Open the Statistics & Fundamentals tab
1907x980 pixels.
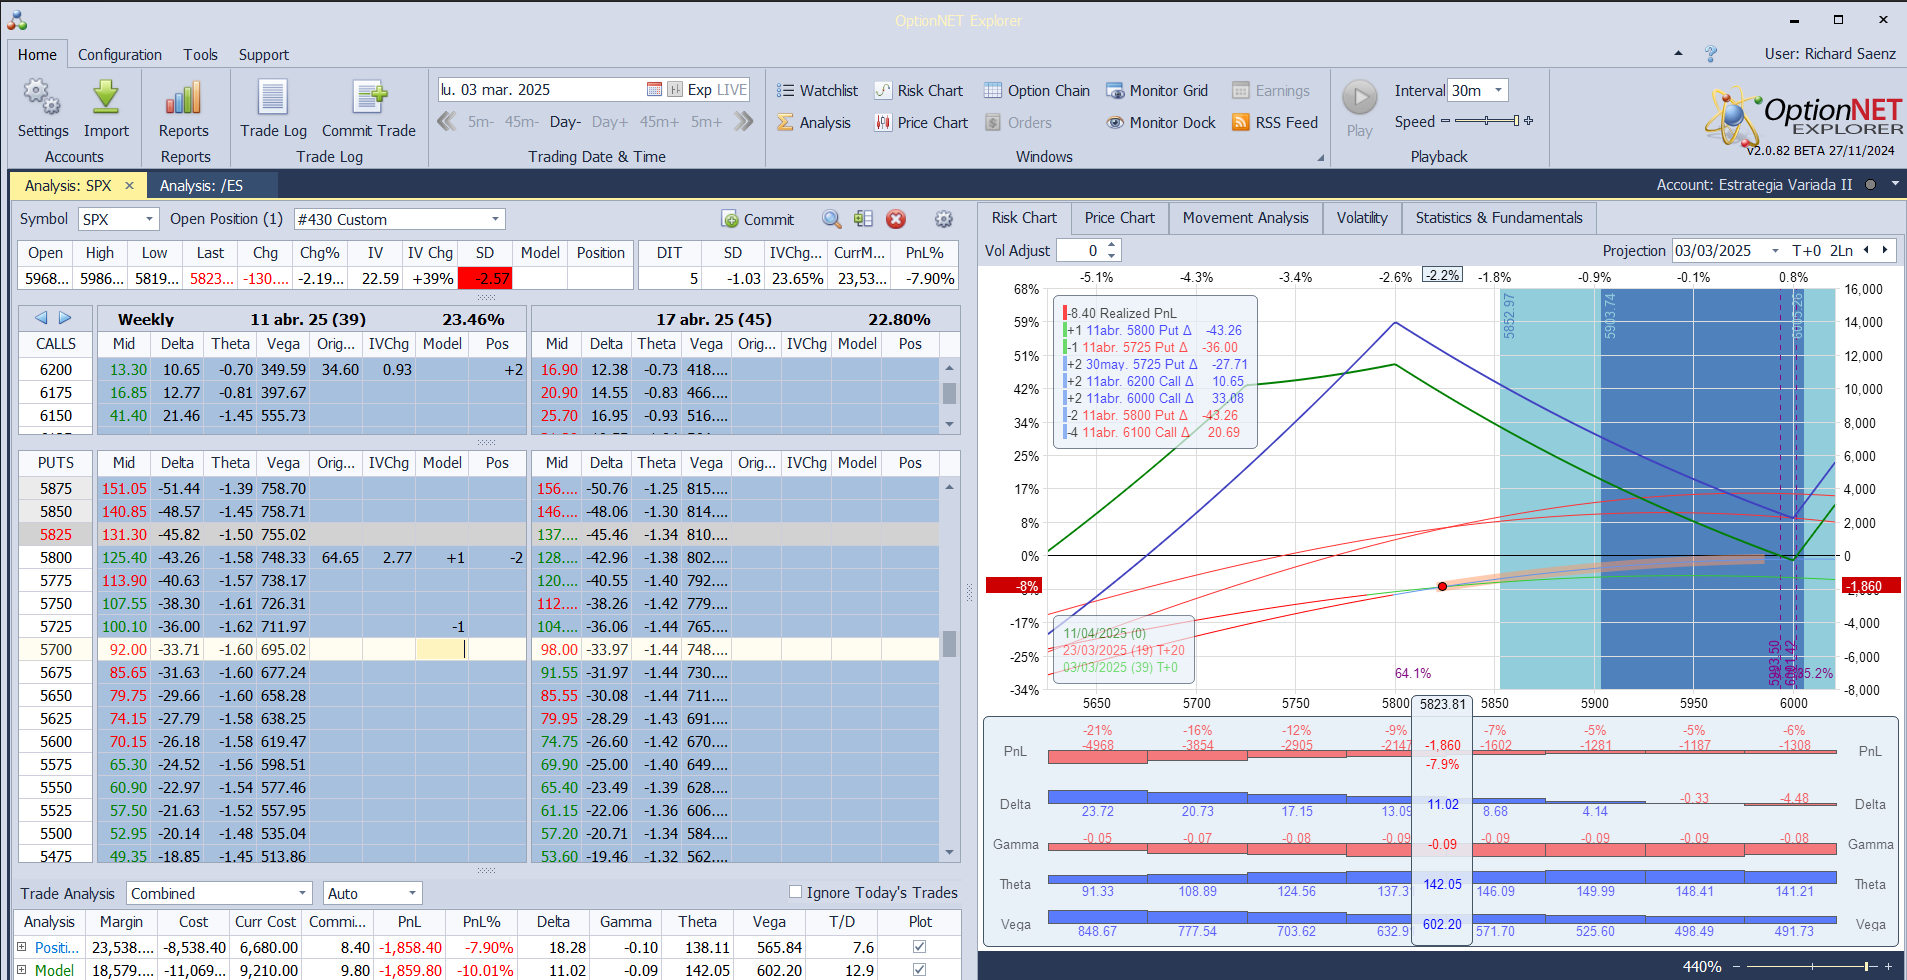point(1499,218)
